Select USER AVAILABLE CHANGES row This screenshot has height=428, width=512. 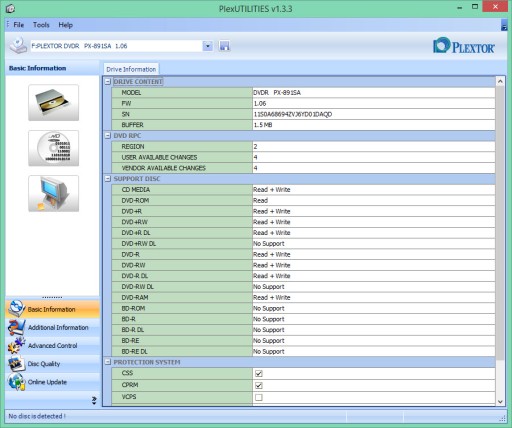click(x=303, y=157)
